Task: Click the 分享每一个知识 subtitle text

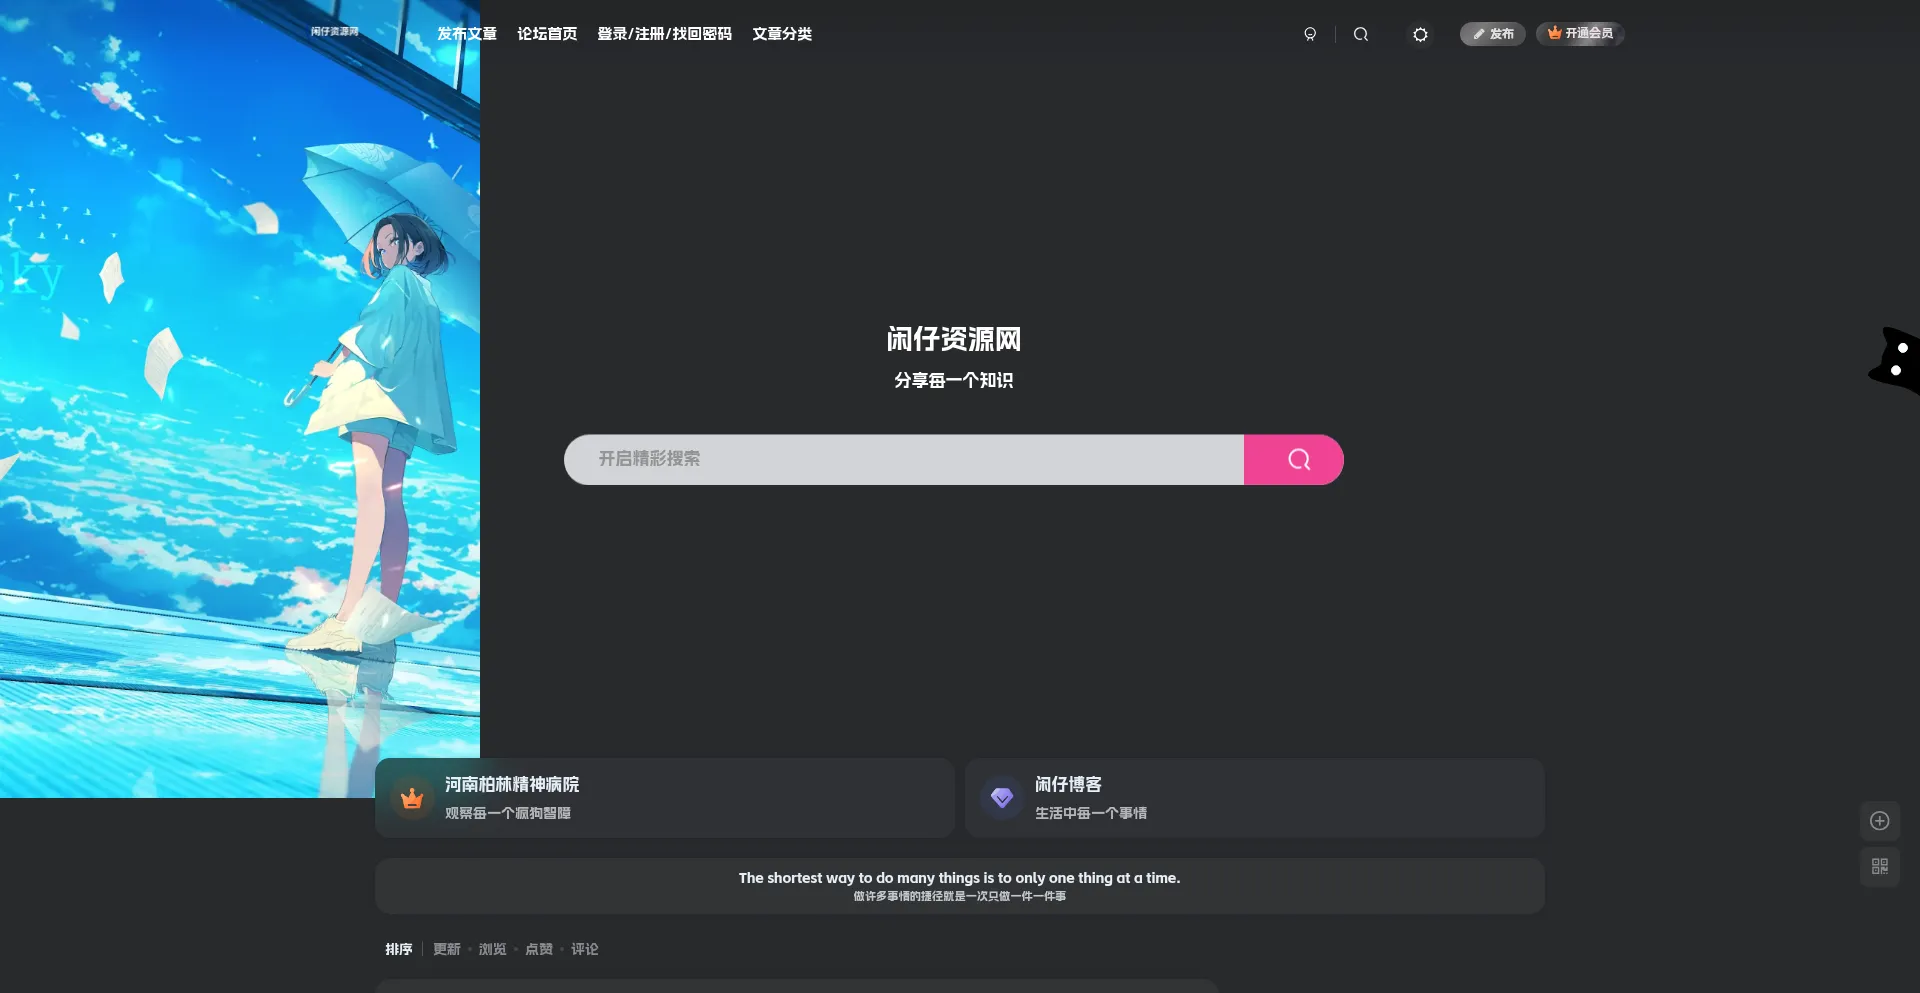Action: 954,380
